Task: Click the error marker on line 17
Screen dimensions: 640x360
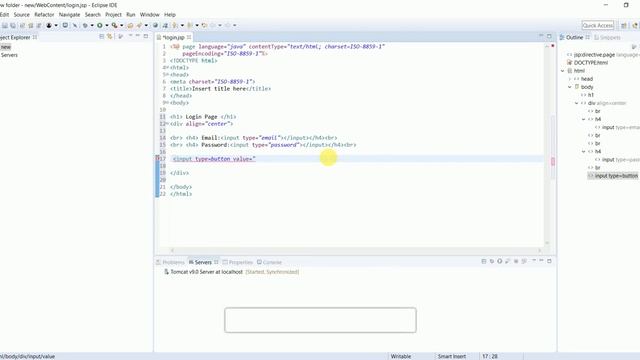Action: point(158,159)
